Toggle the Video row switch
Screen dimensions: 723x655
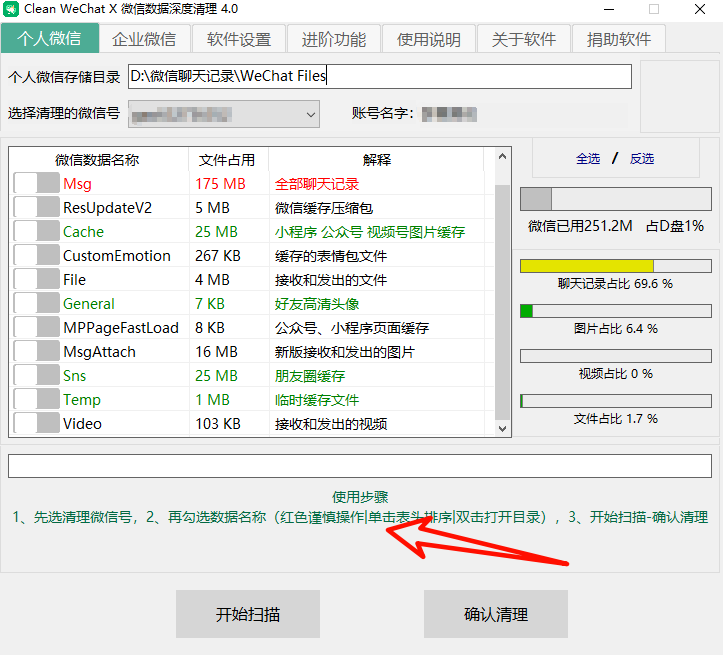click(36, 423)
